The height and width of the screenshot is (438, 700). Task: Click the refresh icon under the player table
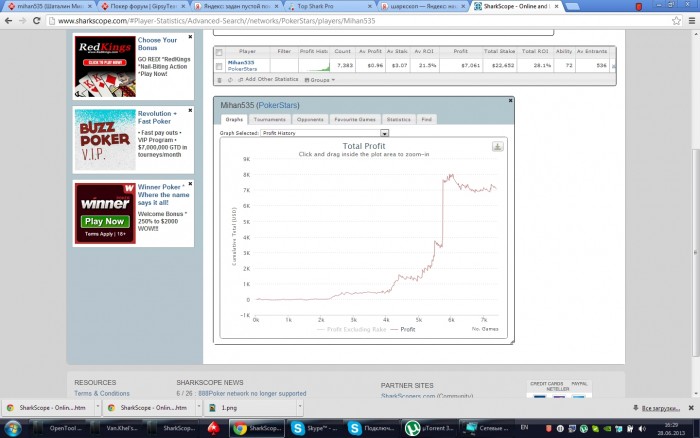[230, 80]
